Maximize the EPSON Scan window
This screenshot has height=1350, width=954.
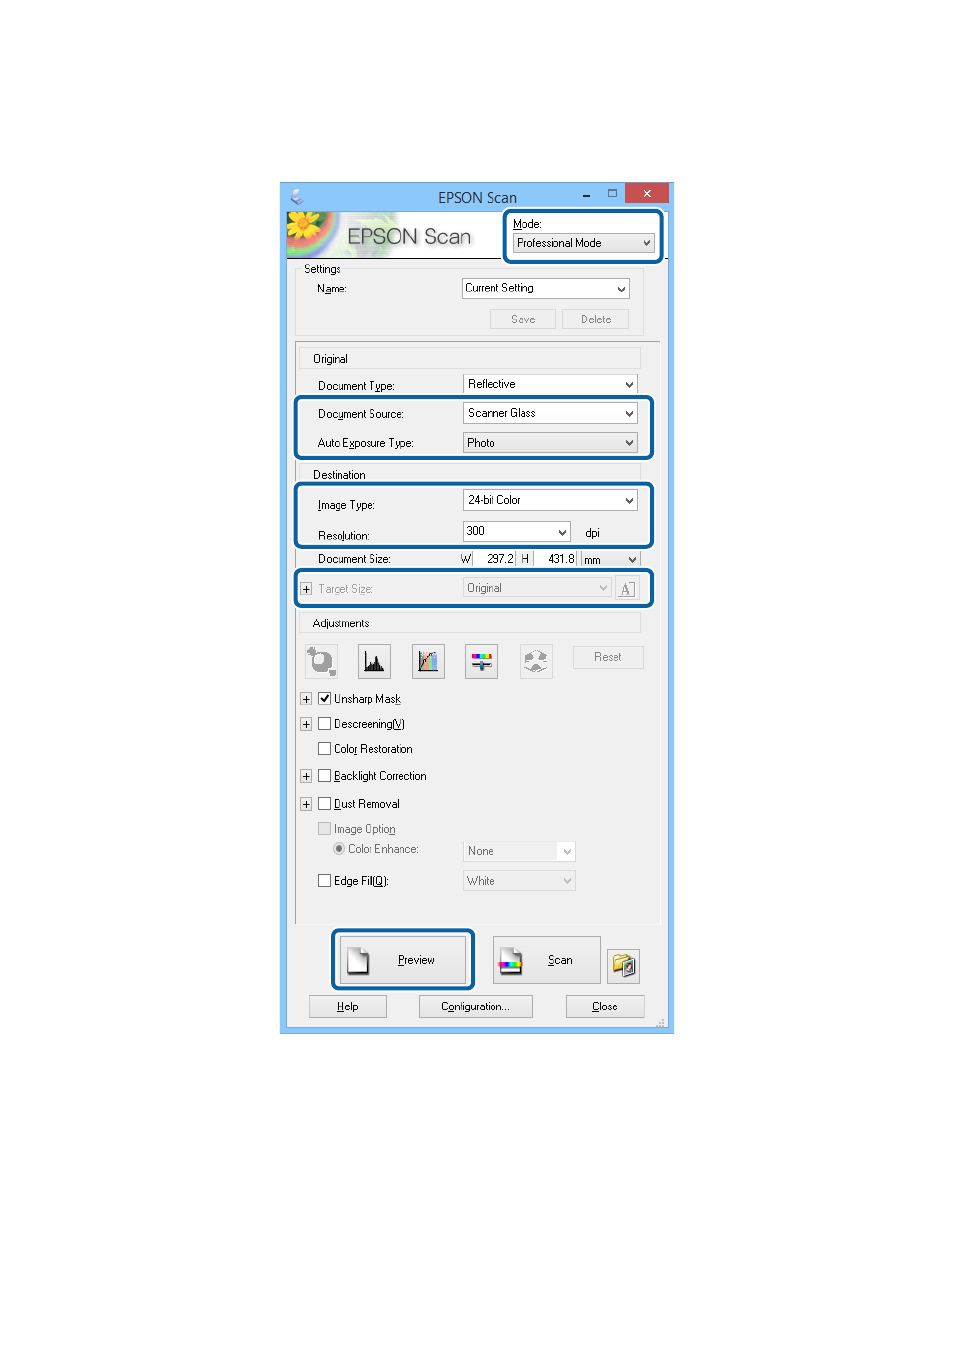pos(612,194)
